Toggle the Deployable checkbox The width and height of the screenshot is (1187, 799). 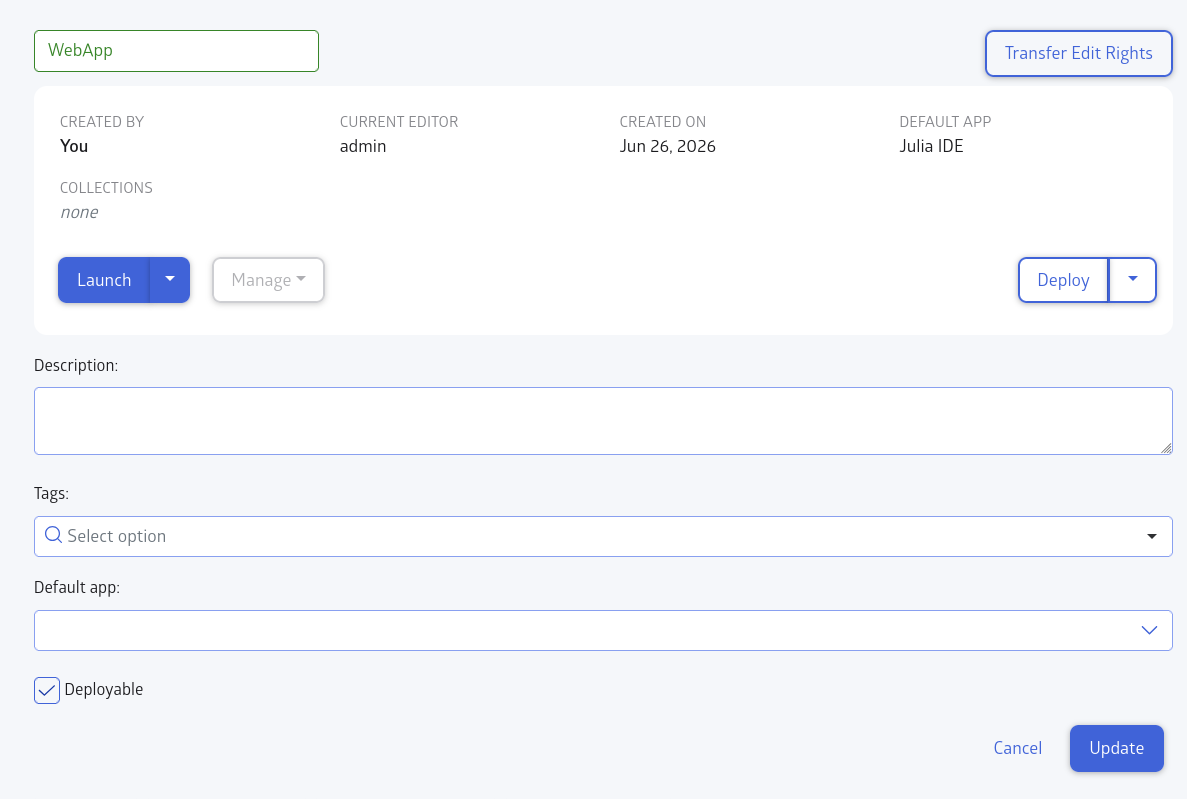pos(47,690)
